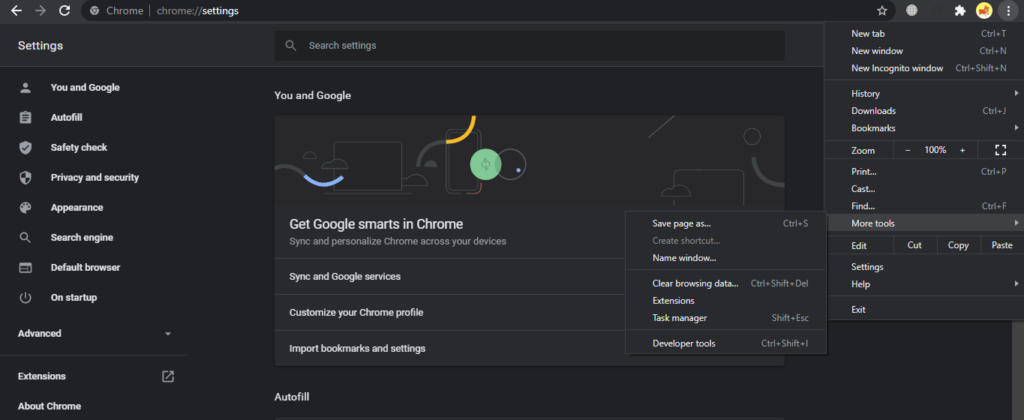Go back with the browser back arrow
1024x420 pixels.
click(16, 10)
